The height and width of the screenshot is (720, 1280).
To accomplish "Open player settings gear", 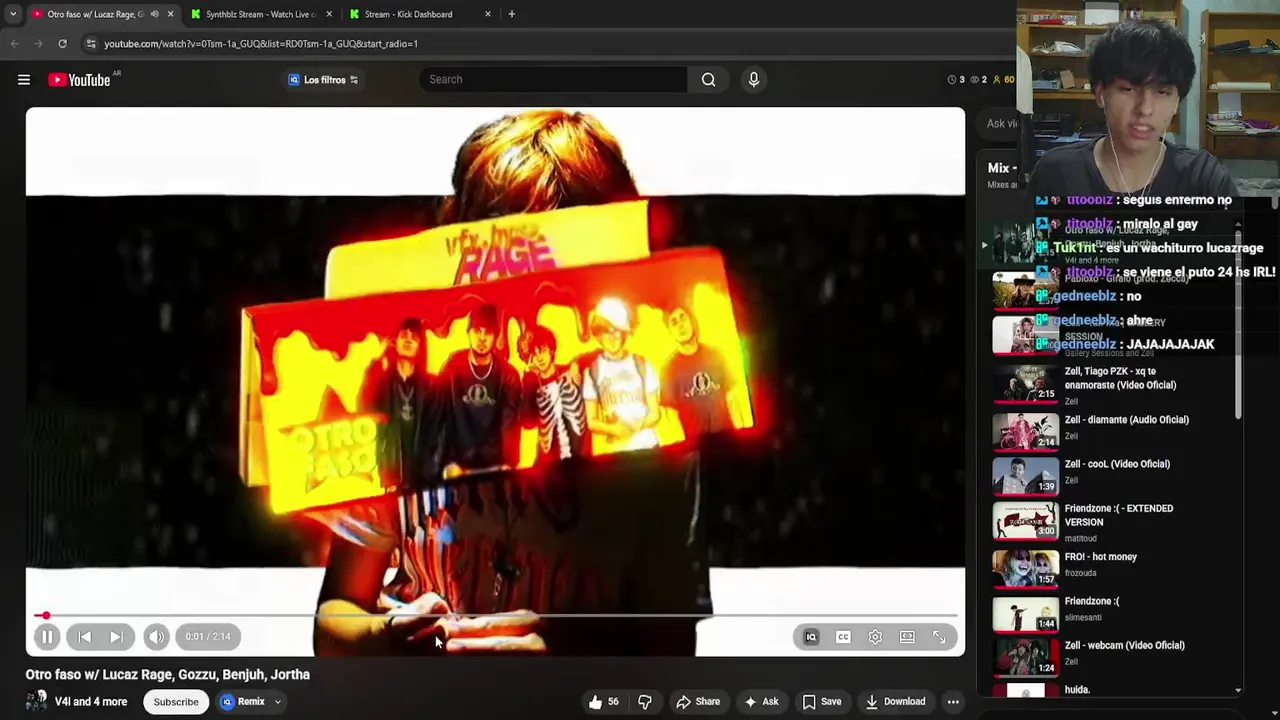I will (875, 637).
